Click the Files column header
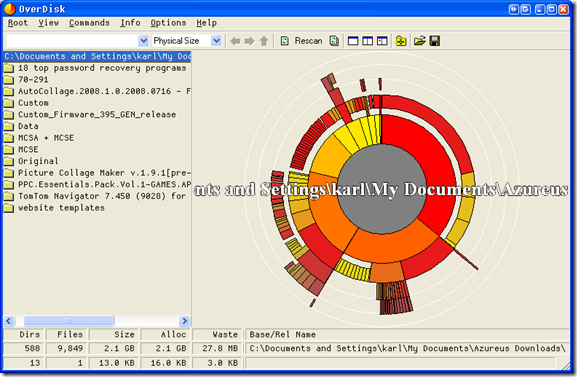 click(x=66, y=334)
